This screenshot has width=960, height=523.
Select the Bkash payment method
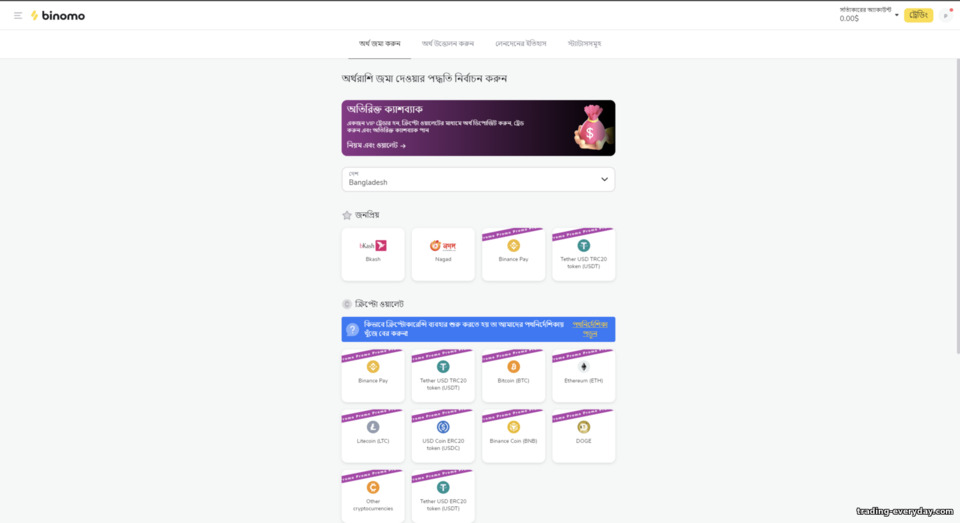tap(373, 254)
